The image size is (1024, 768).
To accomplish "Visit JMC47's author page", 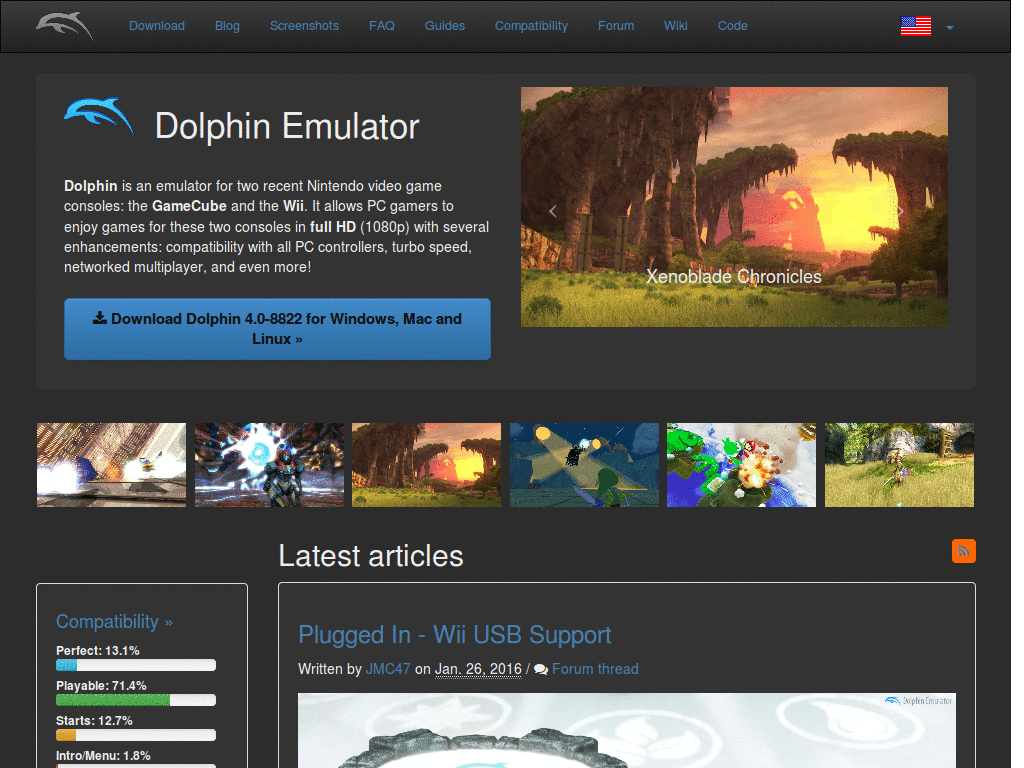I will 387,669.
